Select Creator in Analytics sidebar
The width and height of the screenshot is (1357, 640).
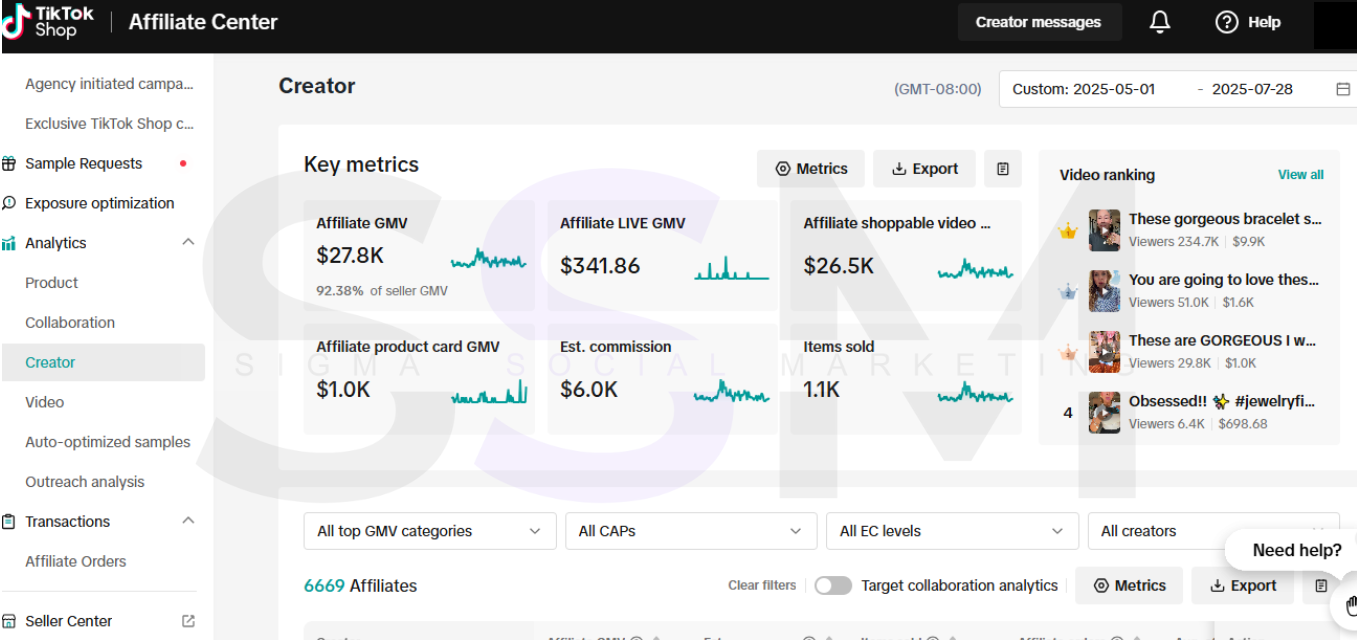pyautogui.click(x=103, y=363)
